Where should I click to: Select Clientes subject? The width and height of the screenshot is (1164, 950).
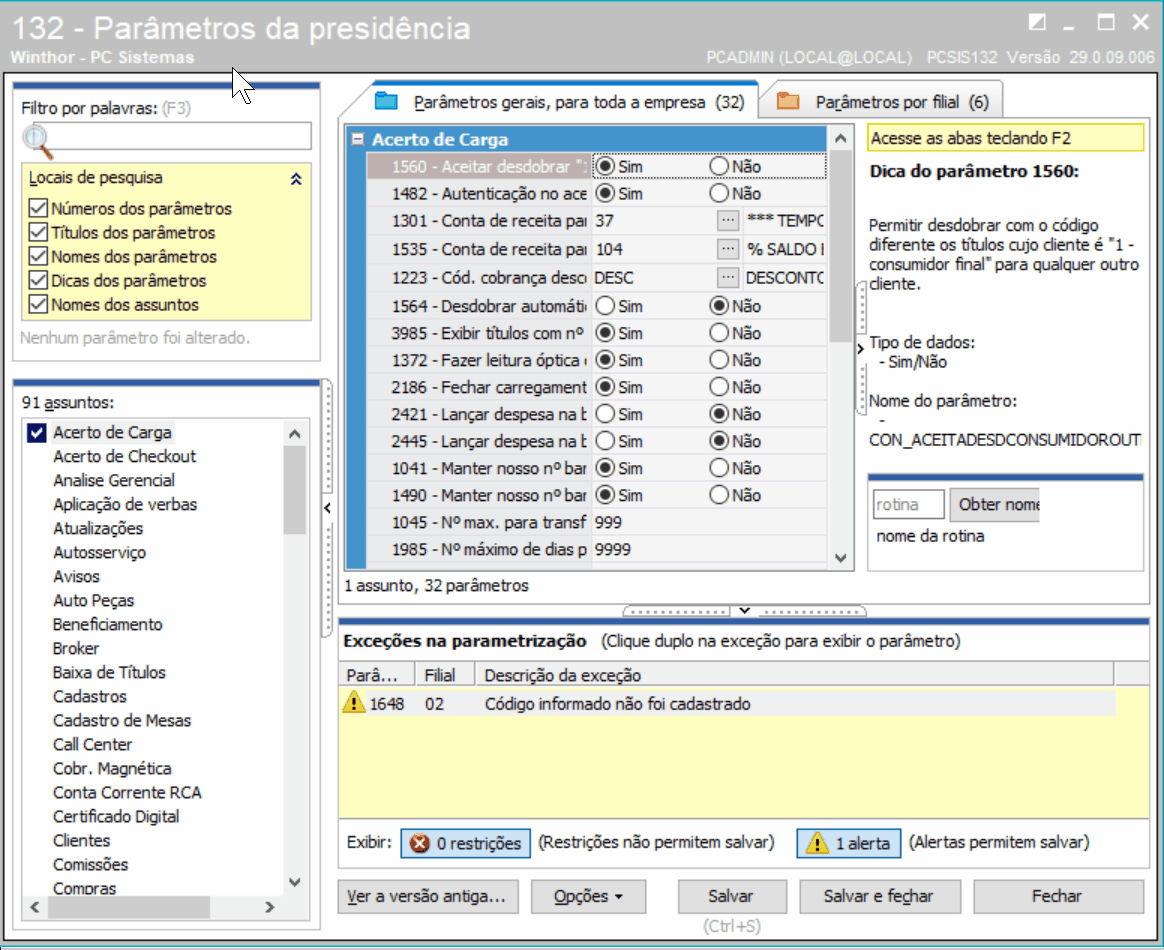coord(82,840)
